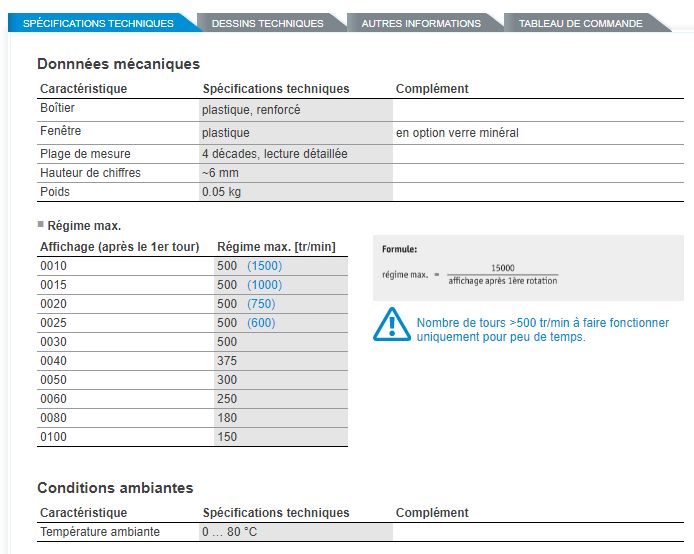Select the (750) value for display 0020
The width and height of the screenshot is (694, 554).
(261, 304)
